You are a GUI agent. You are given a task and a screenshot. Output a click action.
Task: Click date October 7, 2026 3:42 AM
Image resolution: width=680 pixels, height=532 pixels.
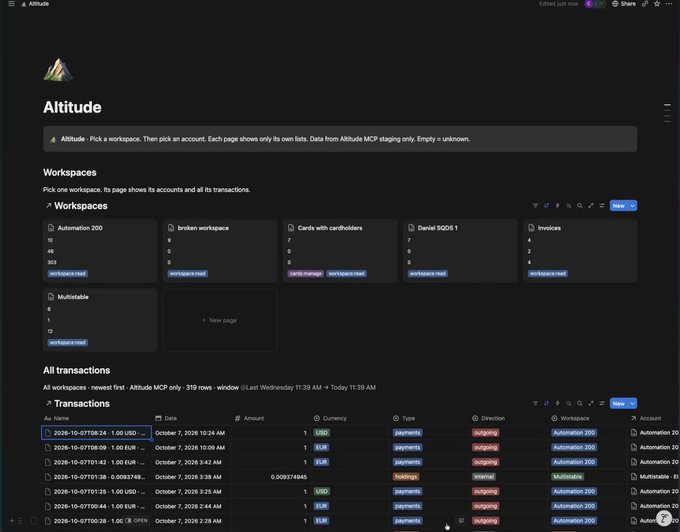pyautogui.click(x=188, y=462)
